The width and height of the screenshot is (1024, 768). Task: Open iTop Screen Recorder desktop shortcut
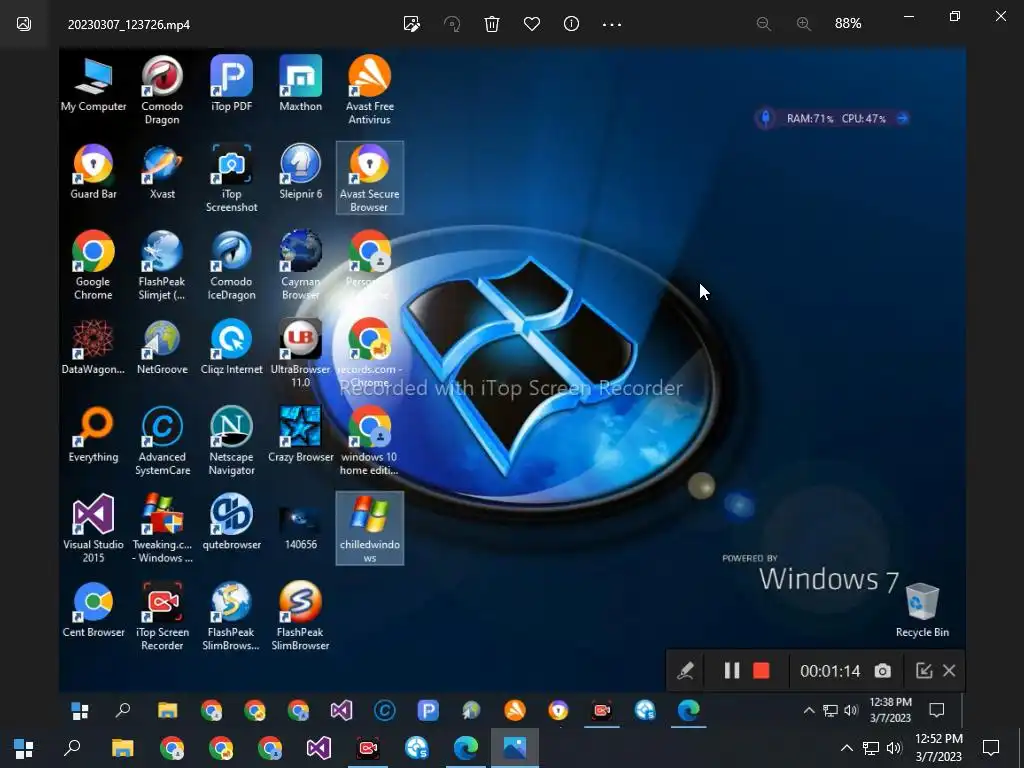pyautogui.click(x=162, y=616)
